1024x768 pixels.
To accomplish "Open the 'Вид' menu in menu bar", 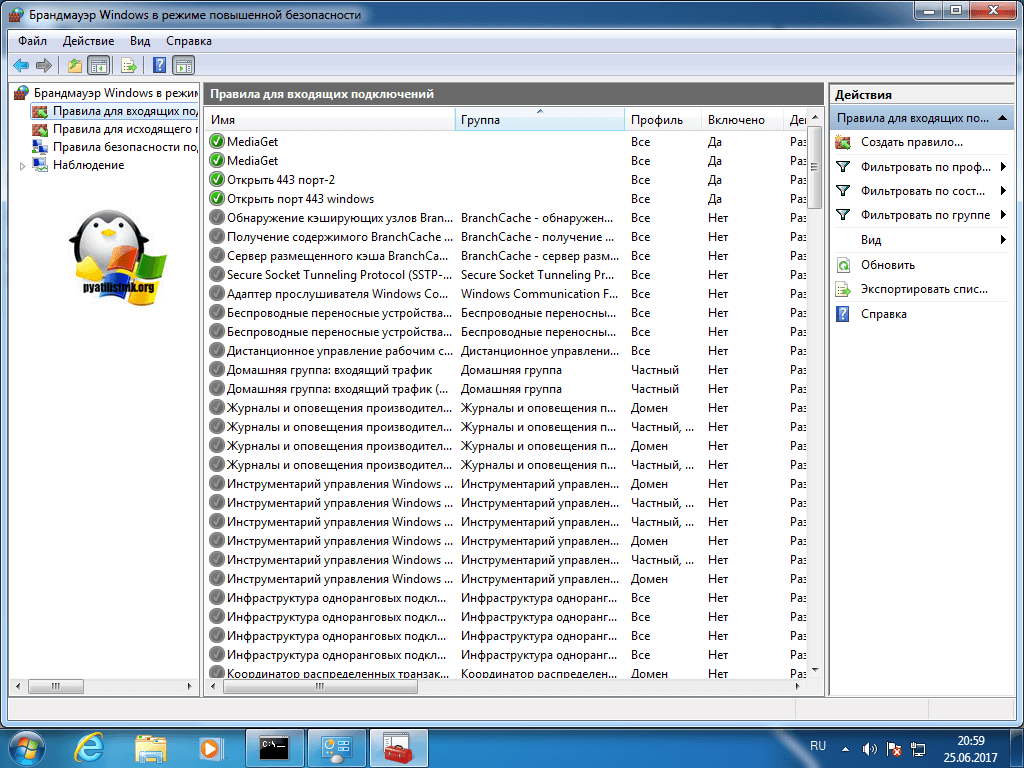I will (x=140, y=41).
